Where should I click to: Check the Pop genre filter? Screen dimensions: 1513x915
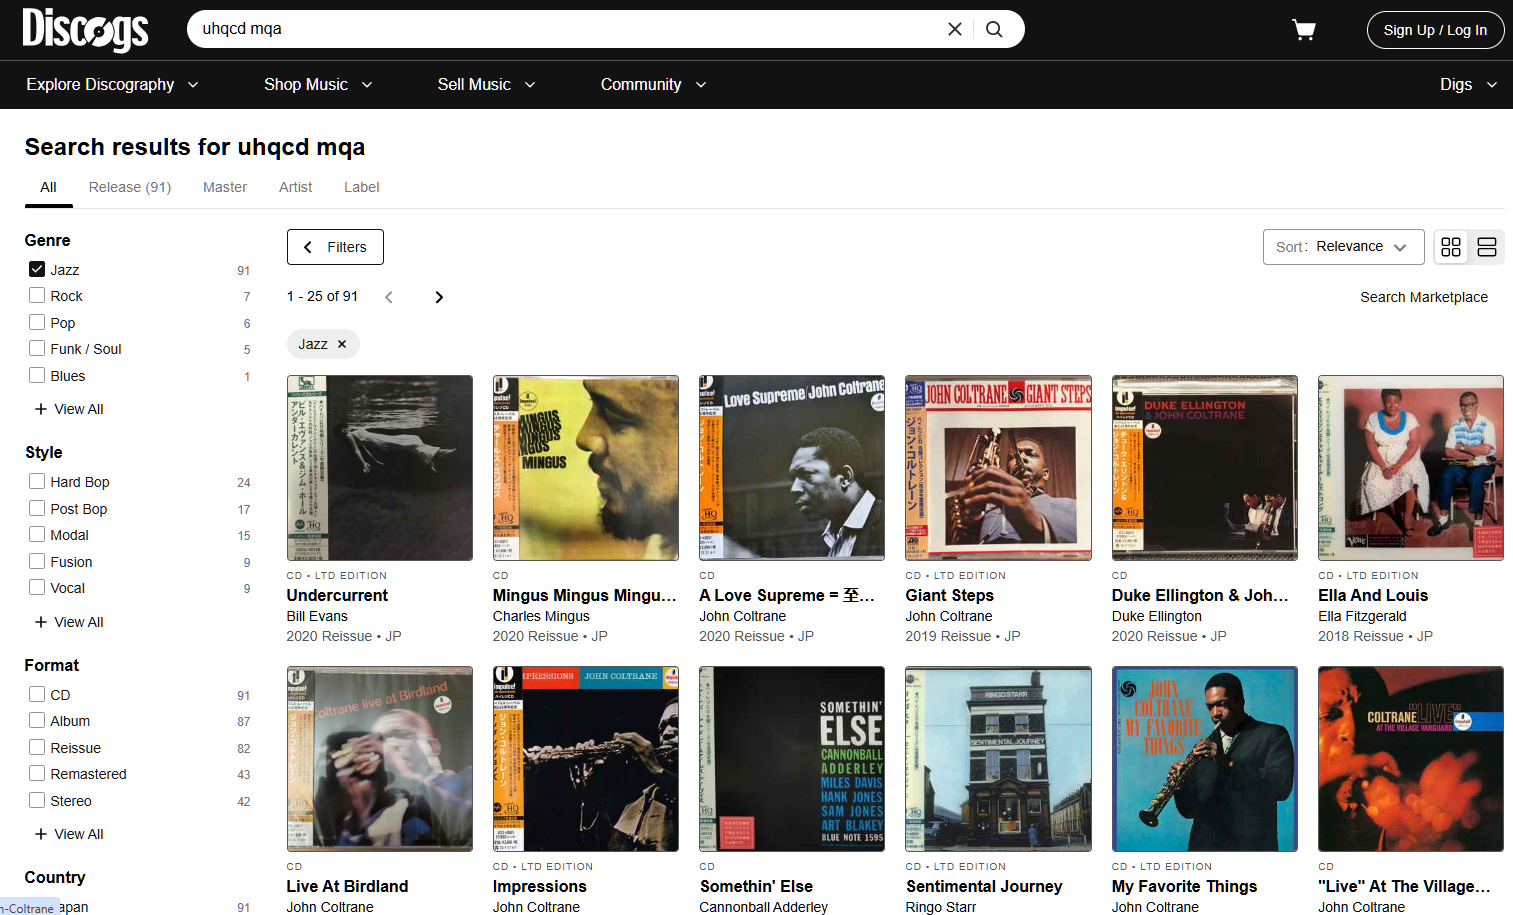tap(37, 322)
